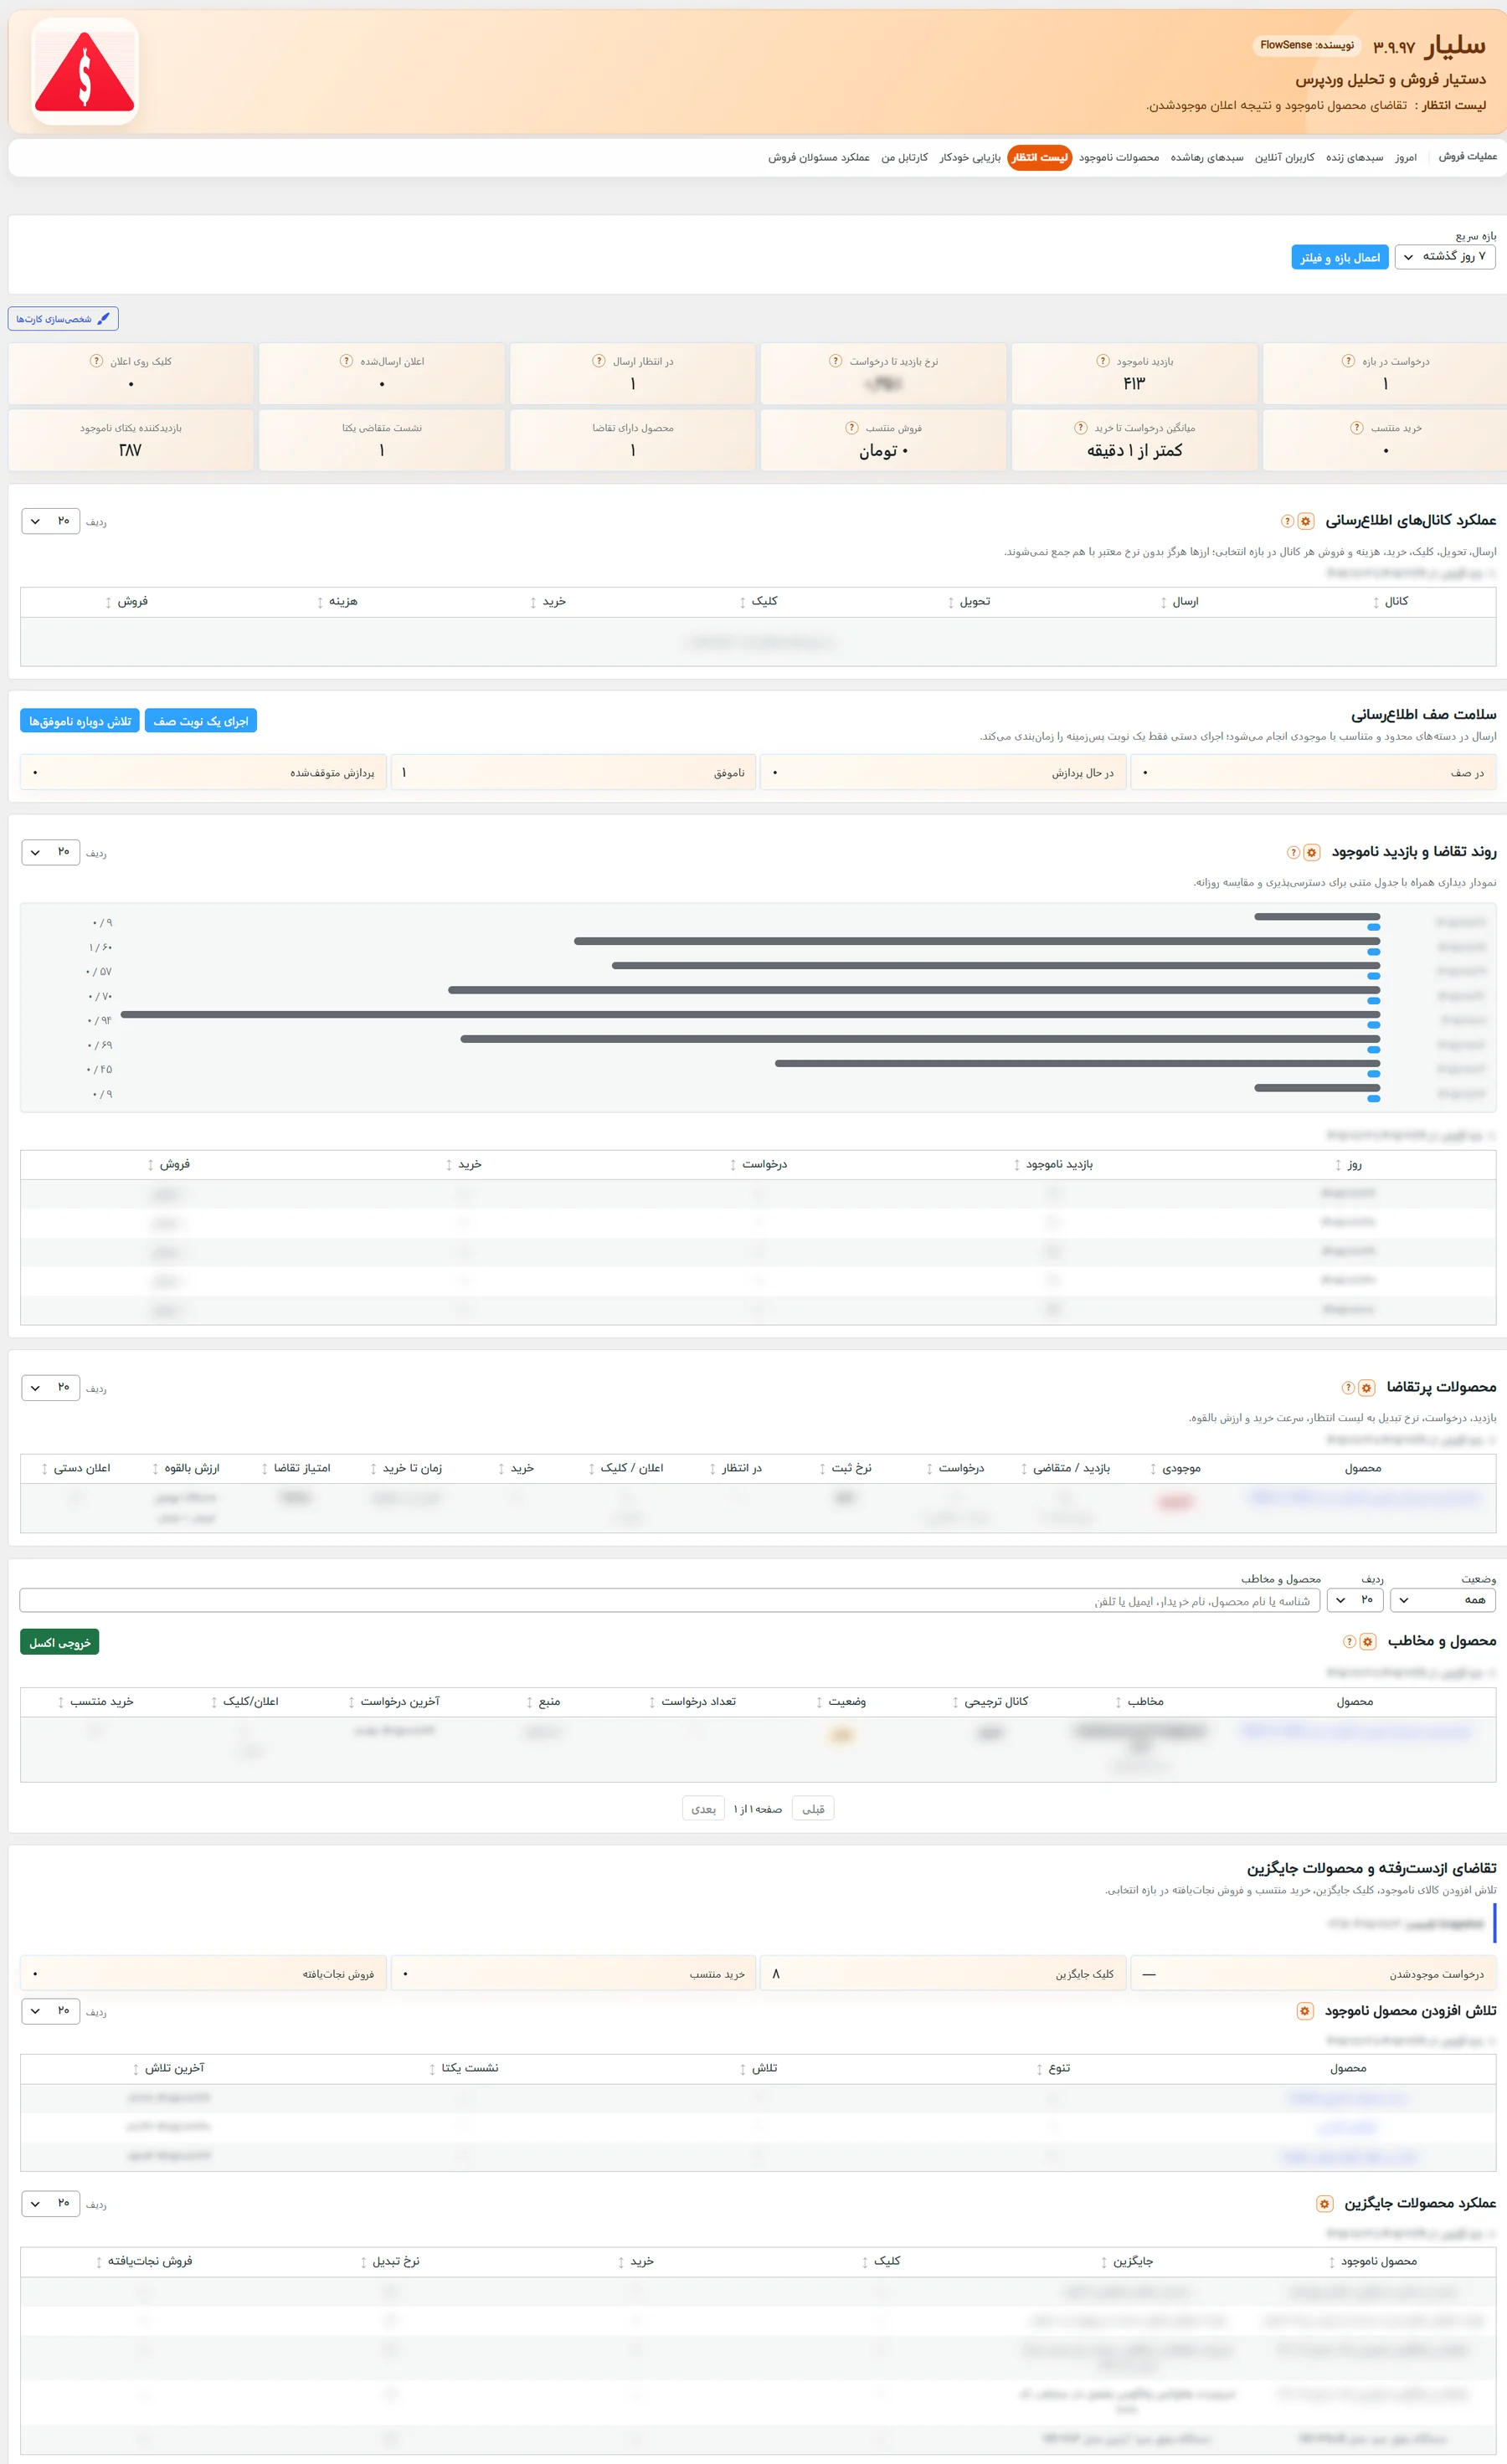Click help icon on کلیک روی اعلان card
Viewport: 1507px width, 2464px height.
(97, 361)
